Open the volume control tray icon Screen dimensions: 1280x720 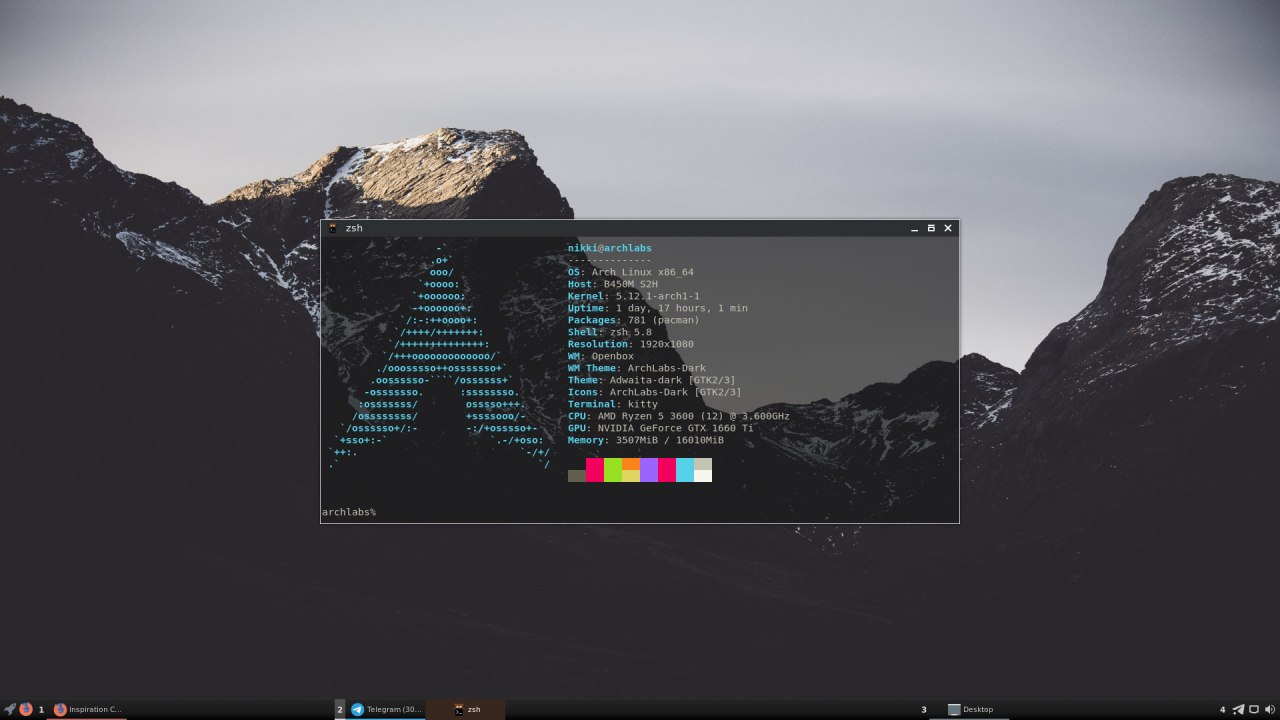[x=1269, y=709]
